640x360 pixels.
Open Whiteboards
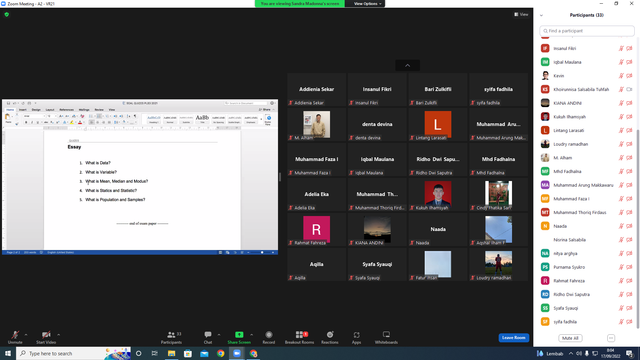[x=386, y=337]
